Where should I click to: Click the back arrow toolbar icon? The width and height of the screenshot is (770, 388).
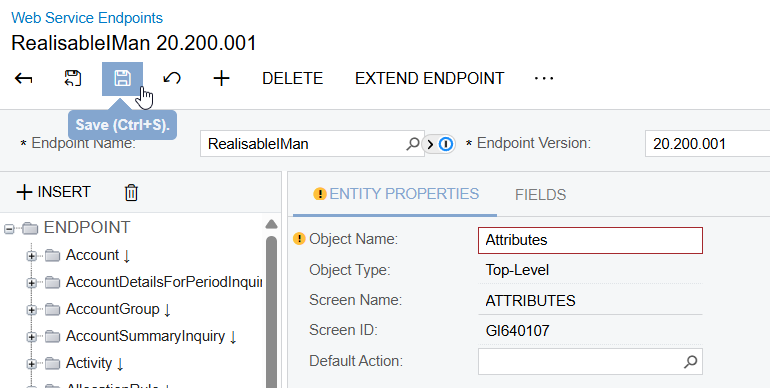tap(24, 78)
